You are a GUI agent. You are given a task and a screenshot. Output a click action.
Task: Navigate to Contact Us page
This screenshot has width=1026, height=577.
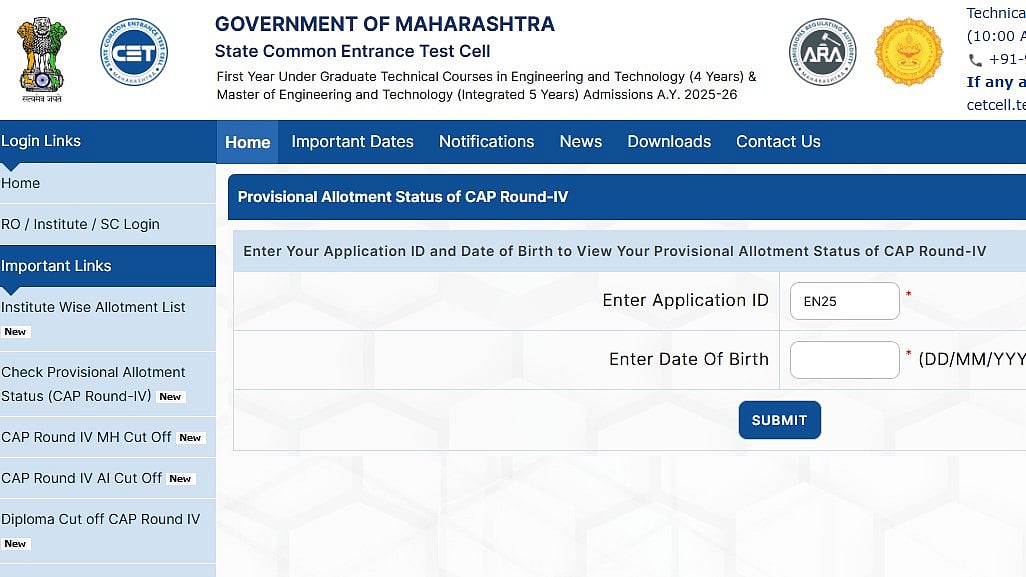(x=778, y=142)
